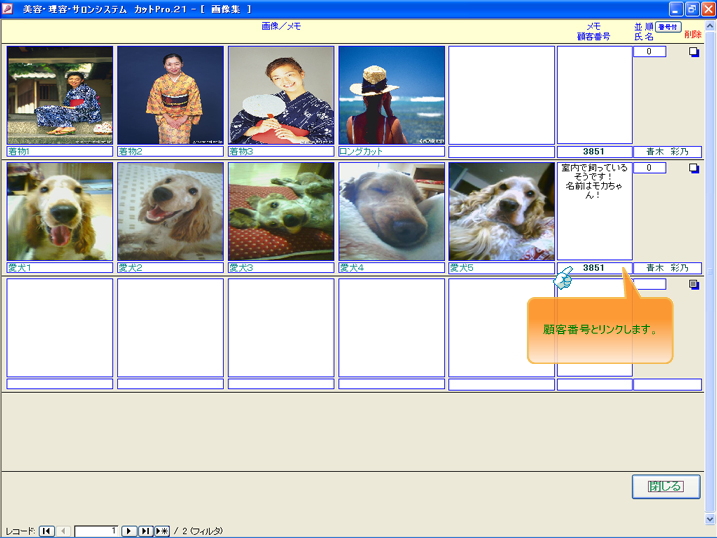Minimize the カットPro.21 window
717x538 pixels.
[676, 9]
